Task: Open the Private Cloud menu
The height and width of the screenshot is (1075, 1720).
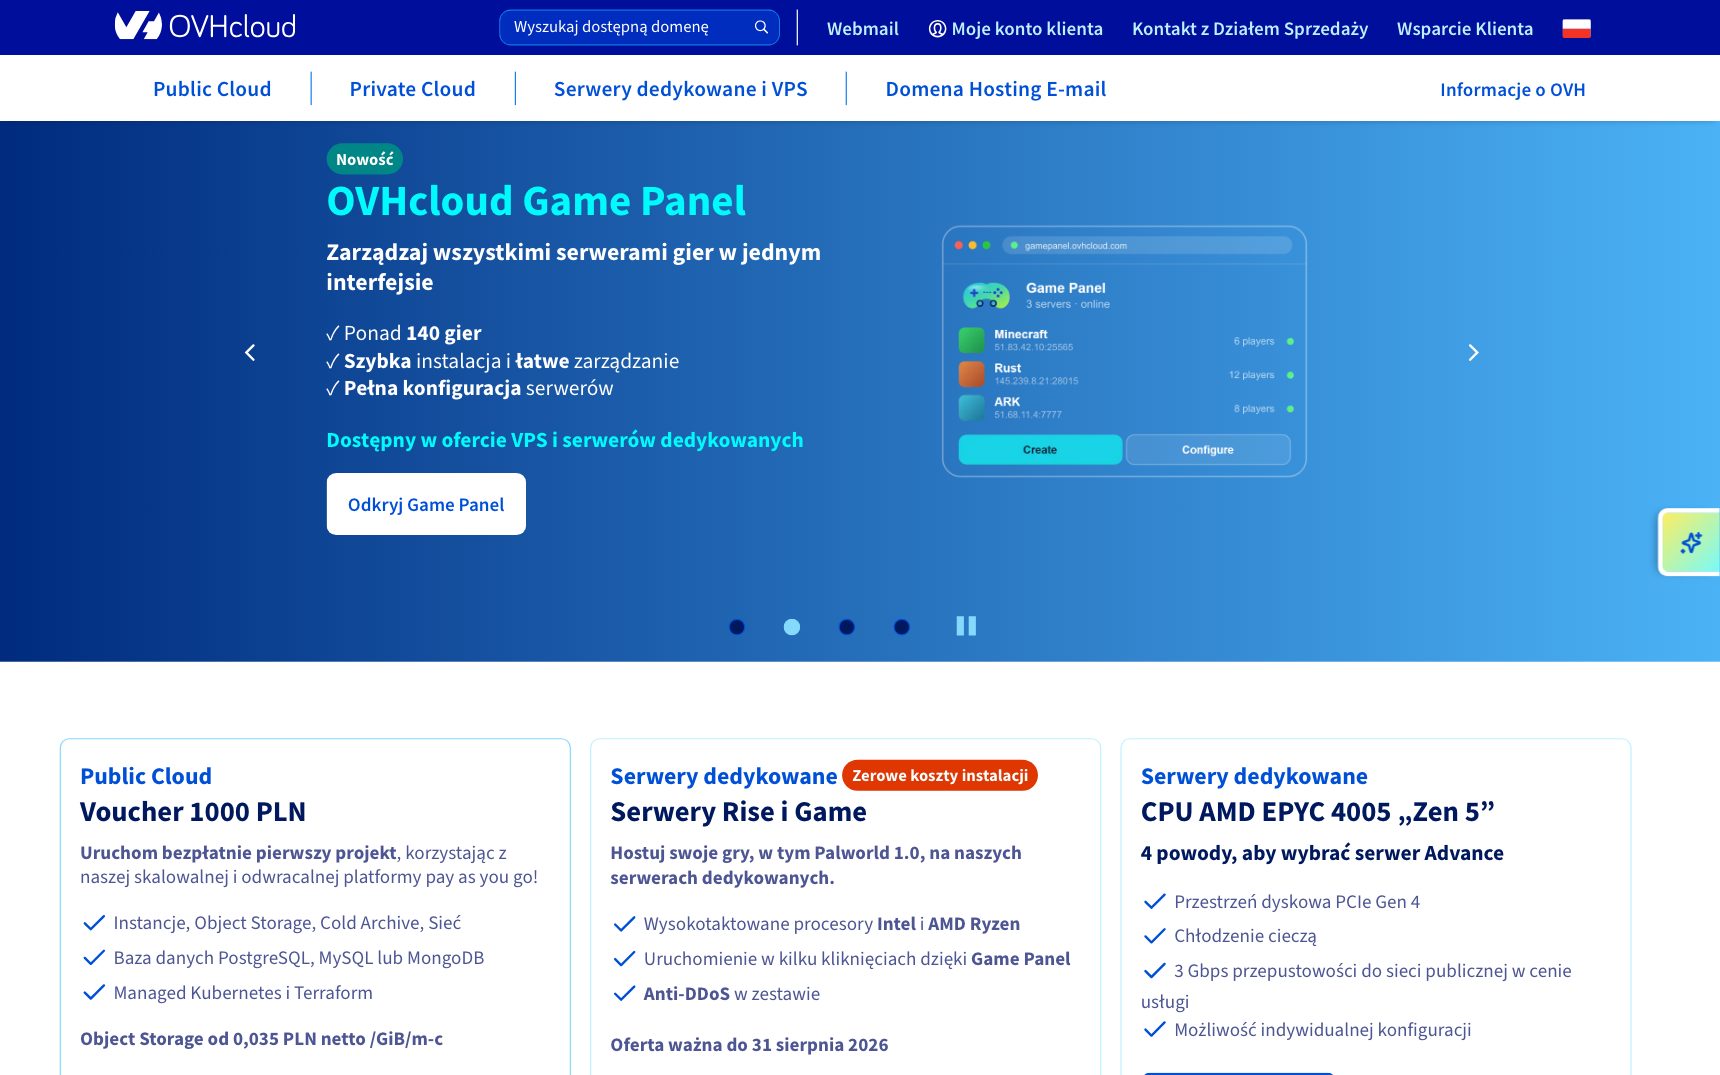Action: pos(412,89)
